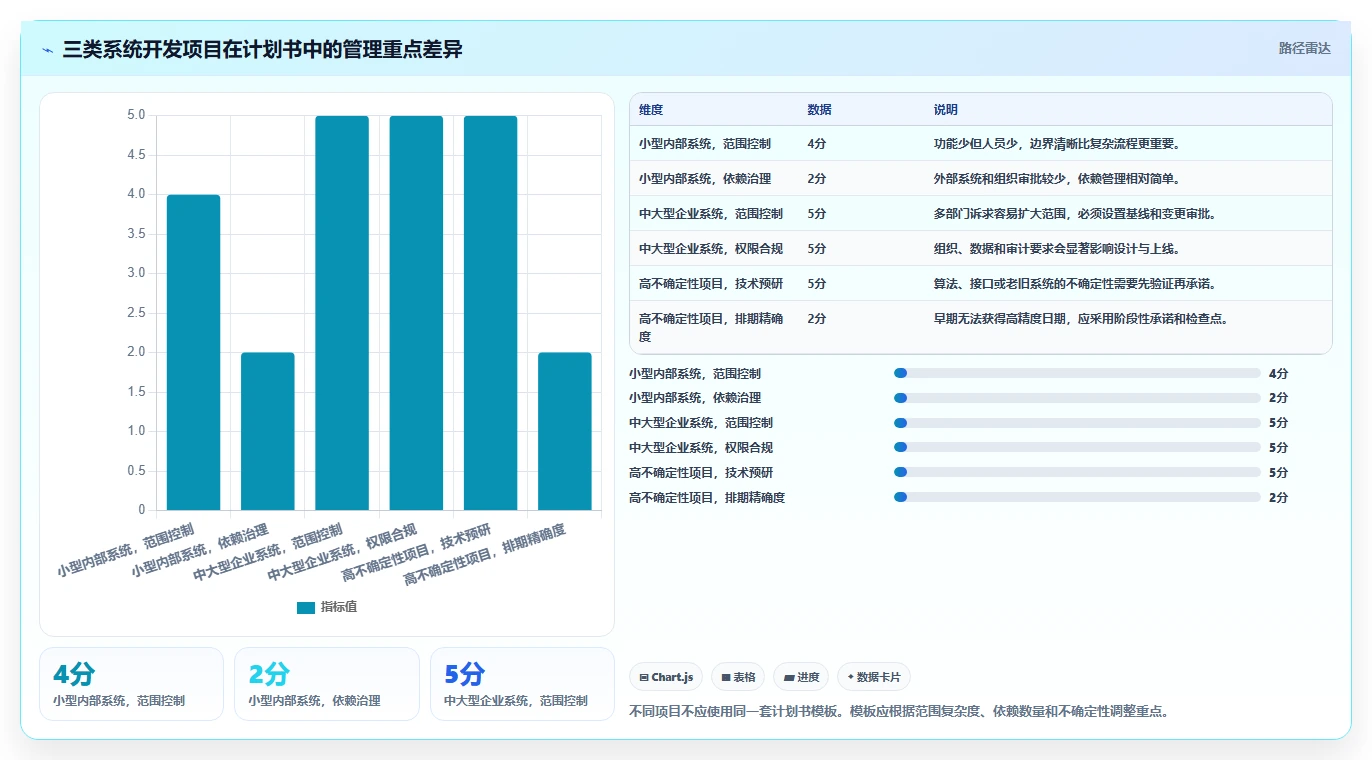Screen dimensions: 1372x760
Task: Open the 4分 data card
Action: (x=131, y=684)
